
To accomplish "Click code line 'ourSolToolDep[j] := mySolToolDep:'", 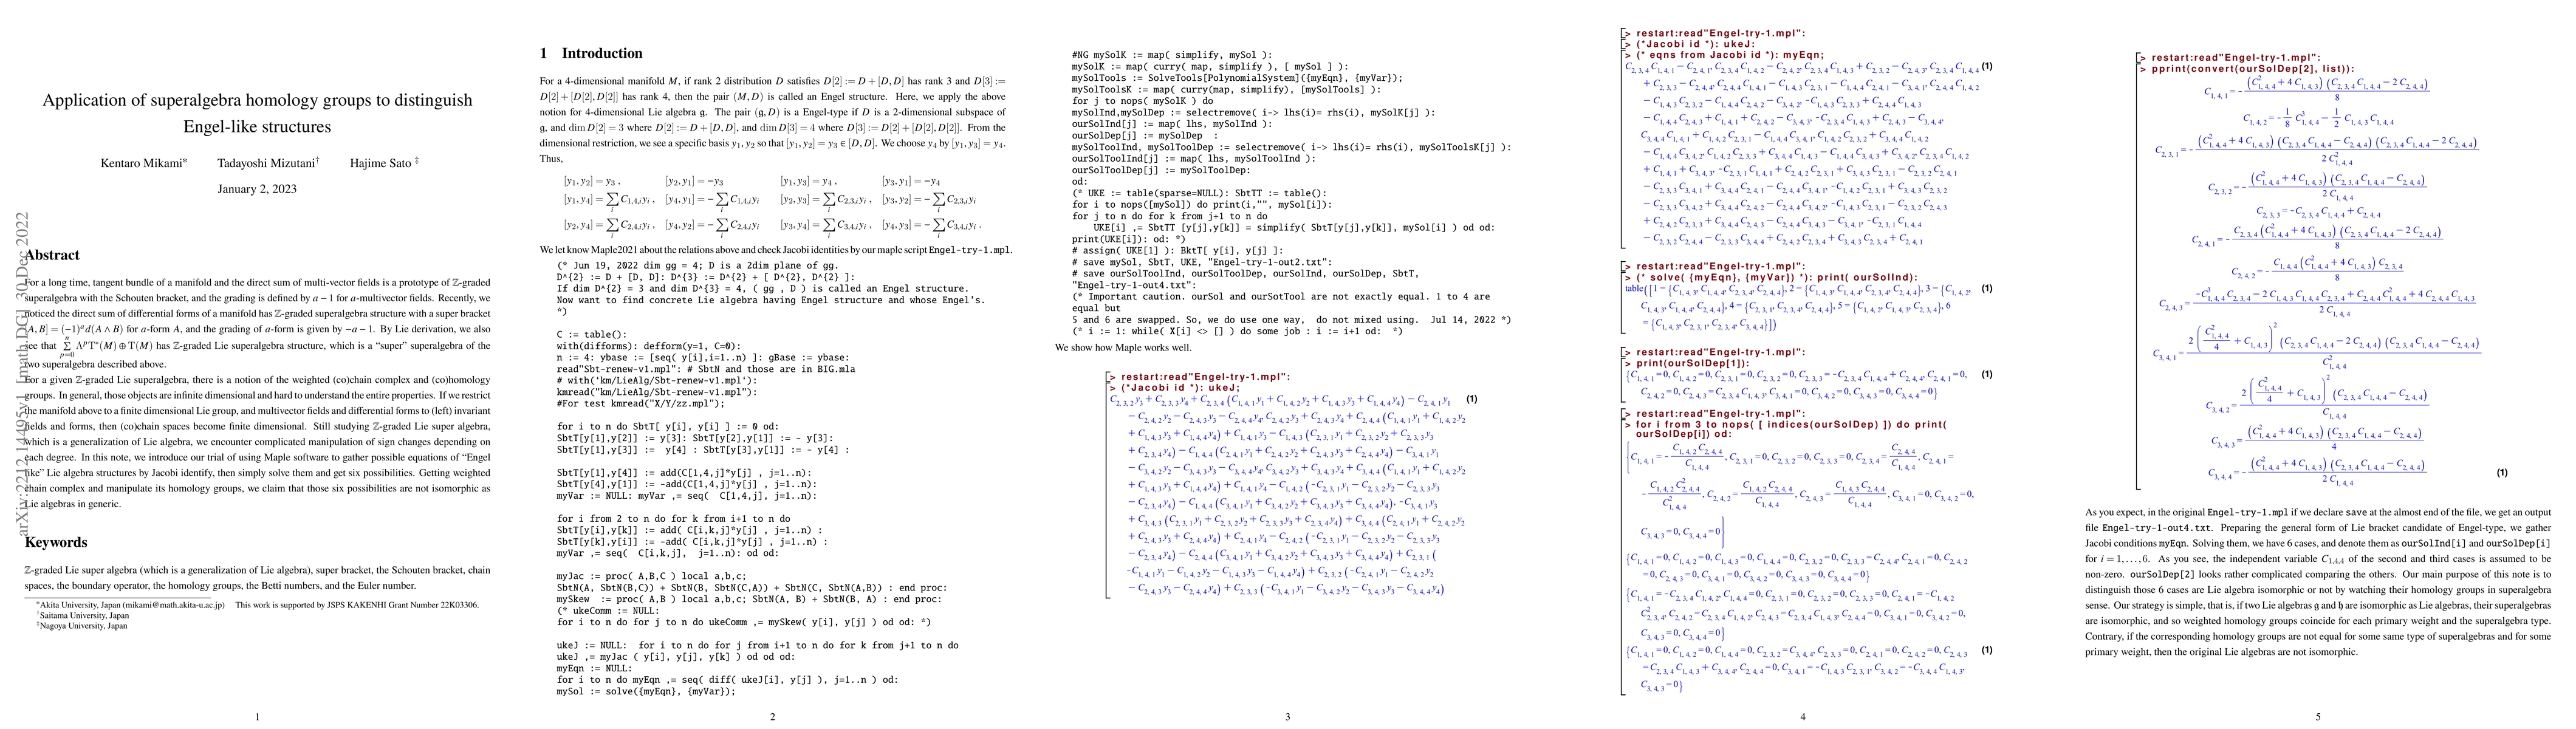I will (1161, 170).
